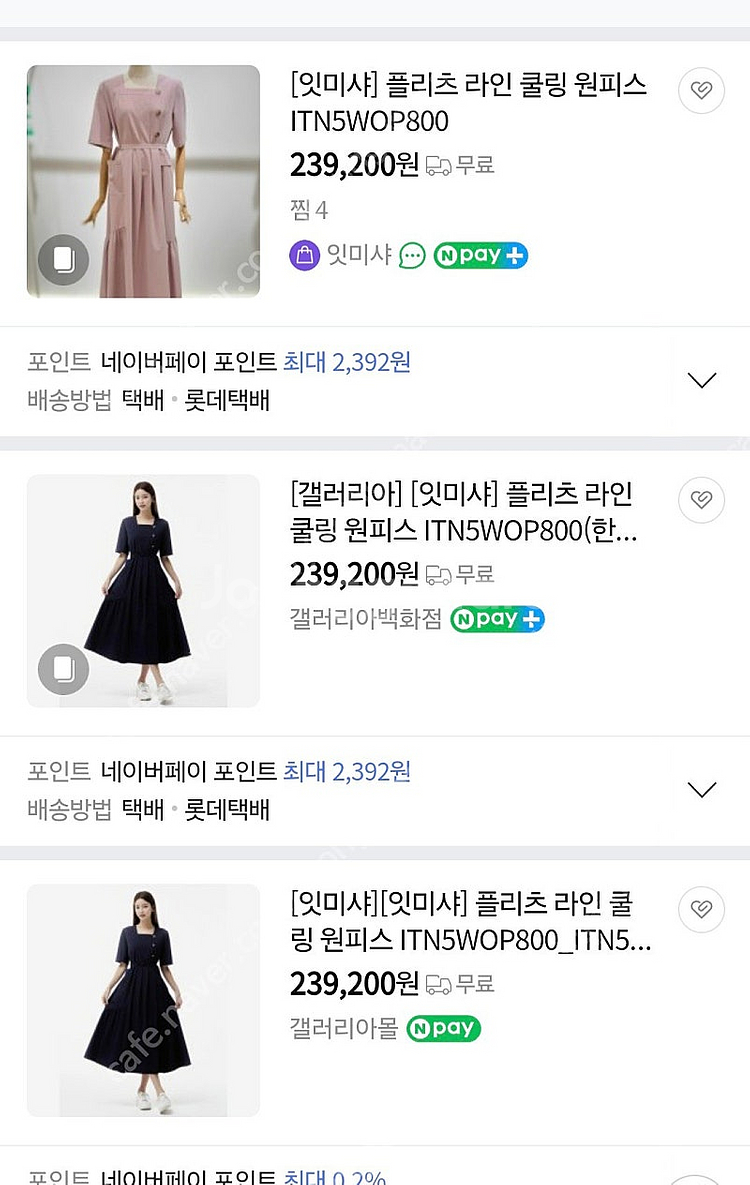Click the Npay badge next to 갤러리아몰
Viewport: 750px width, 1185px height.
pos(443,1028)
